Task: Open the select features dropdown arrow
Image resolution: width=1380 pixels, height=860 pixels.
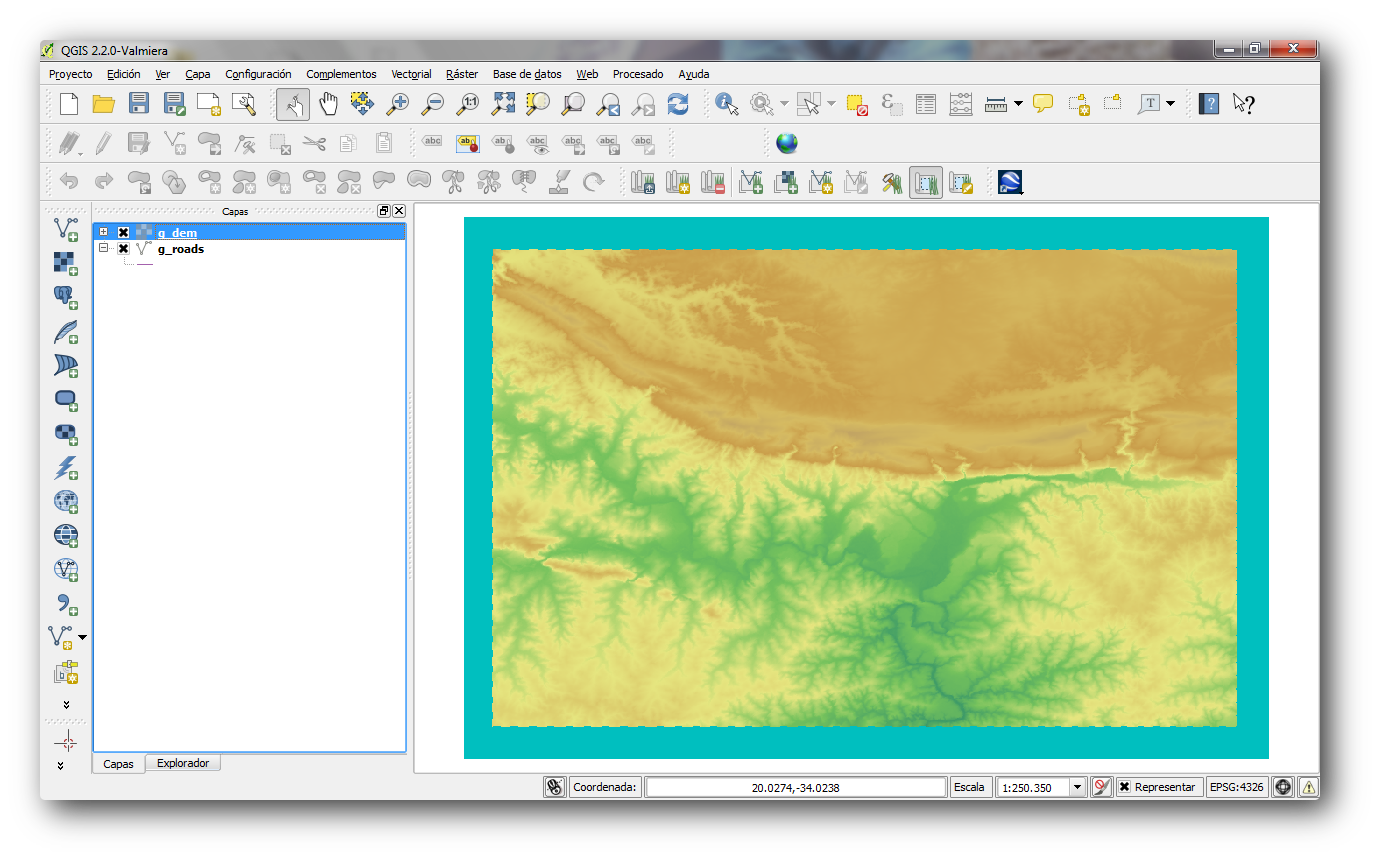Action: (x=831, y=103)
